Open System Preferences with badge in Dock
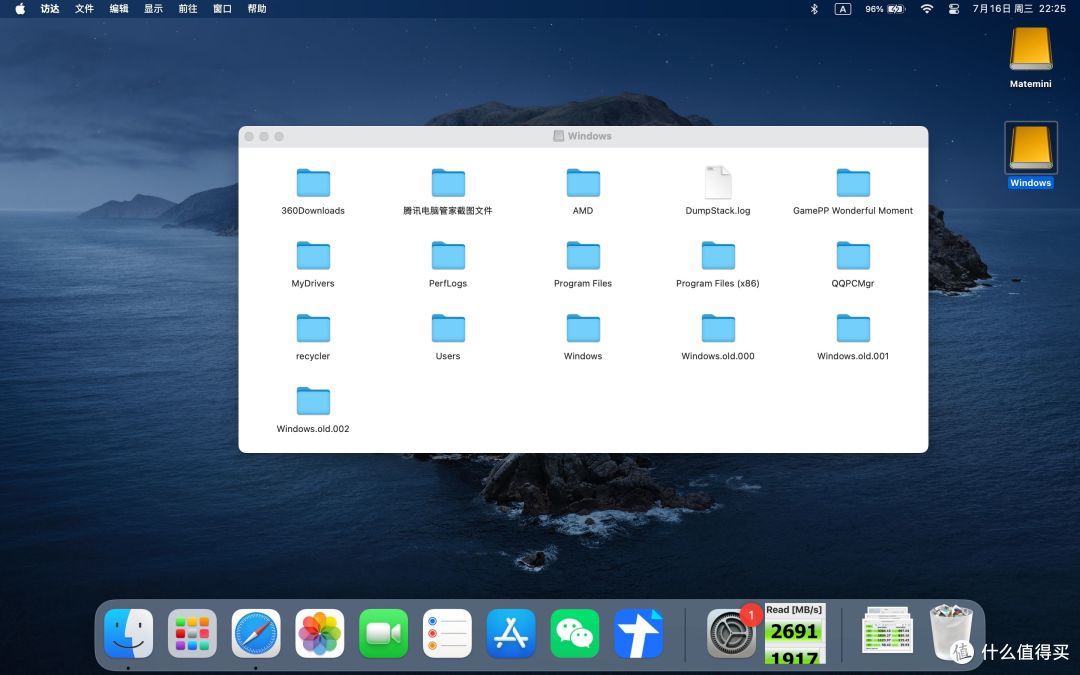The width and height of the screenshot is (1080, 675). click(x=731, y=634)
